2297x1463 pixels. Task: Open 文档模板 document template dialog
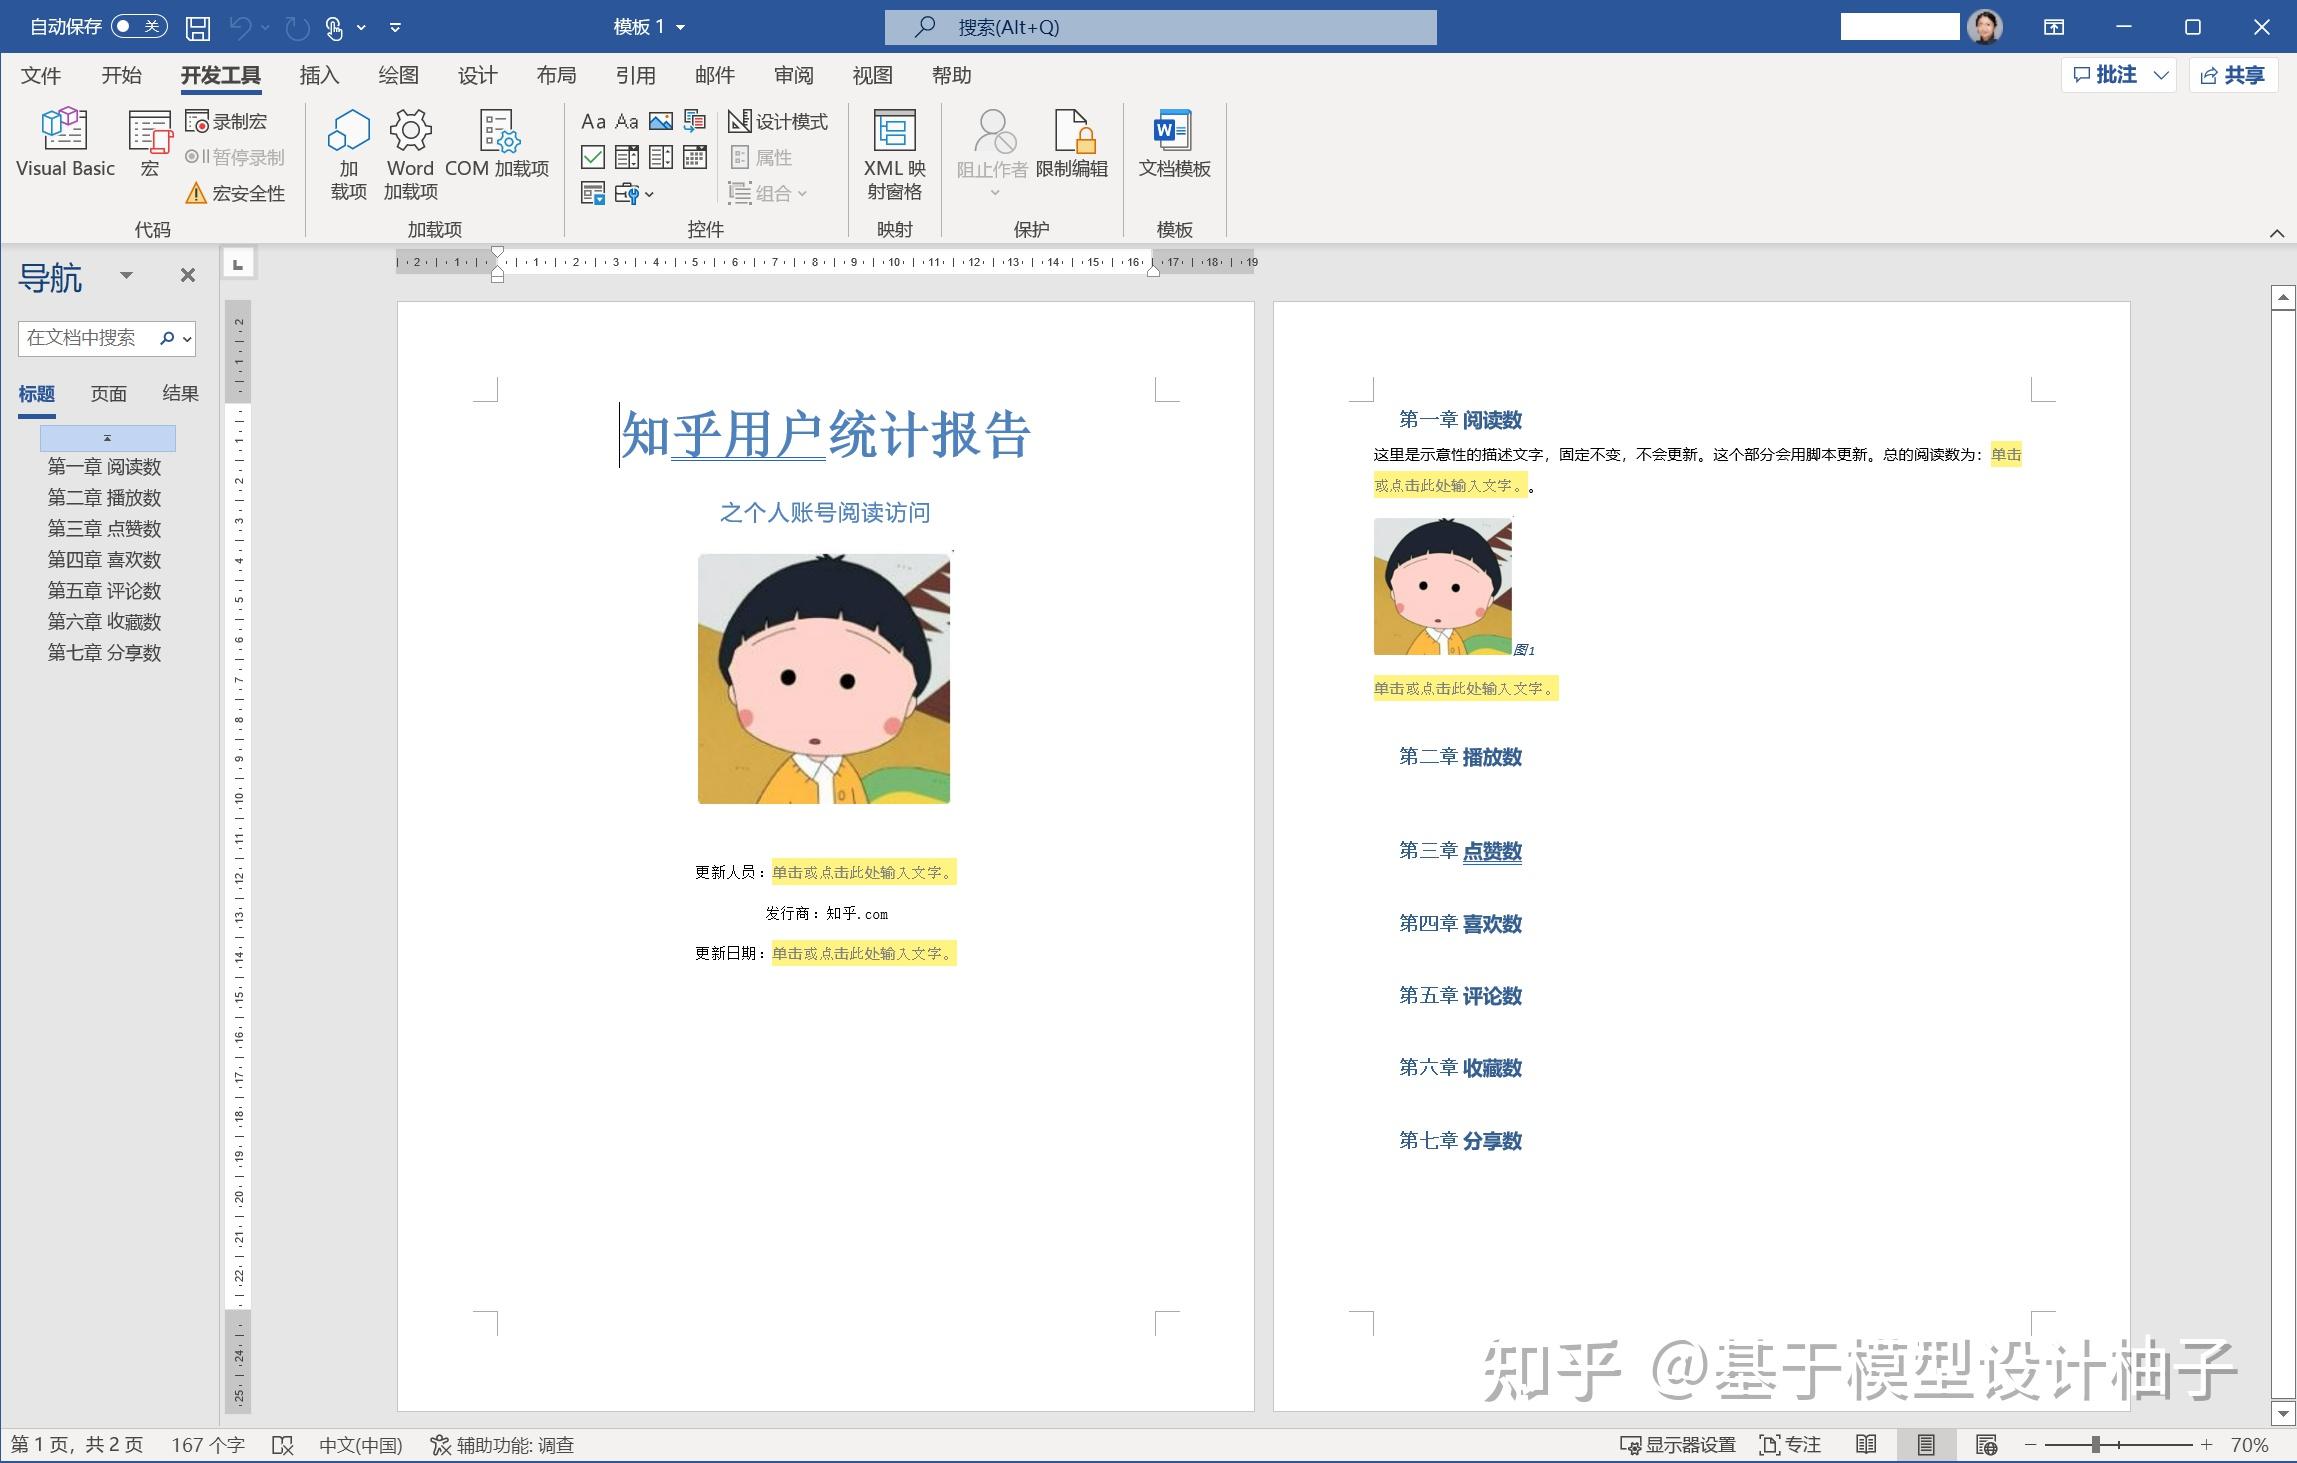tap(1174, 143)
